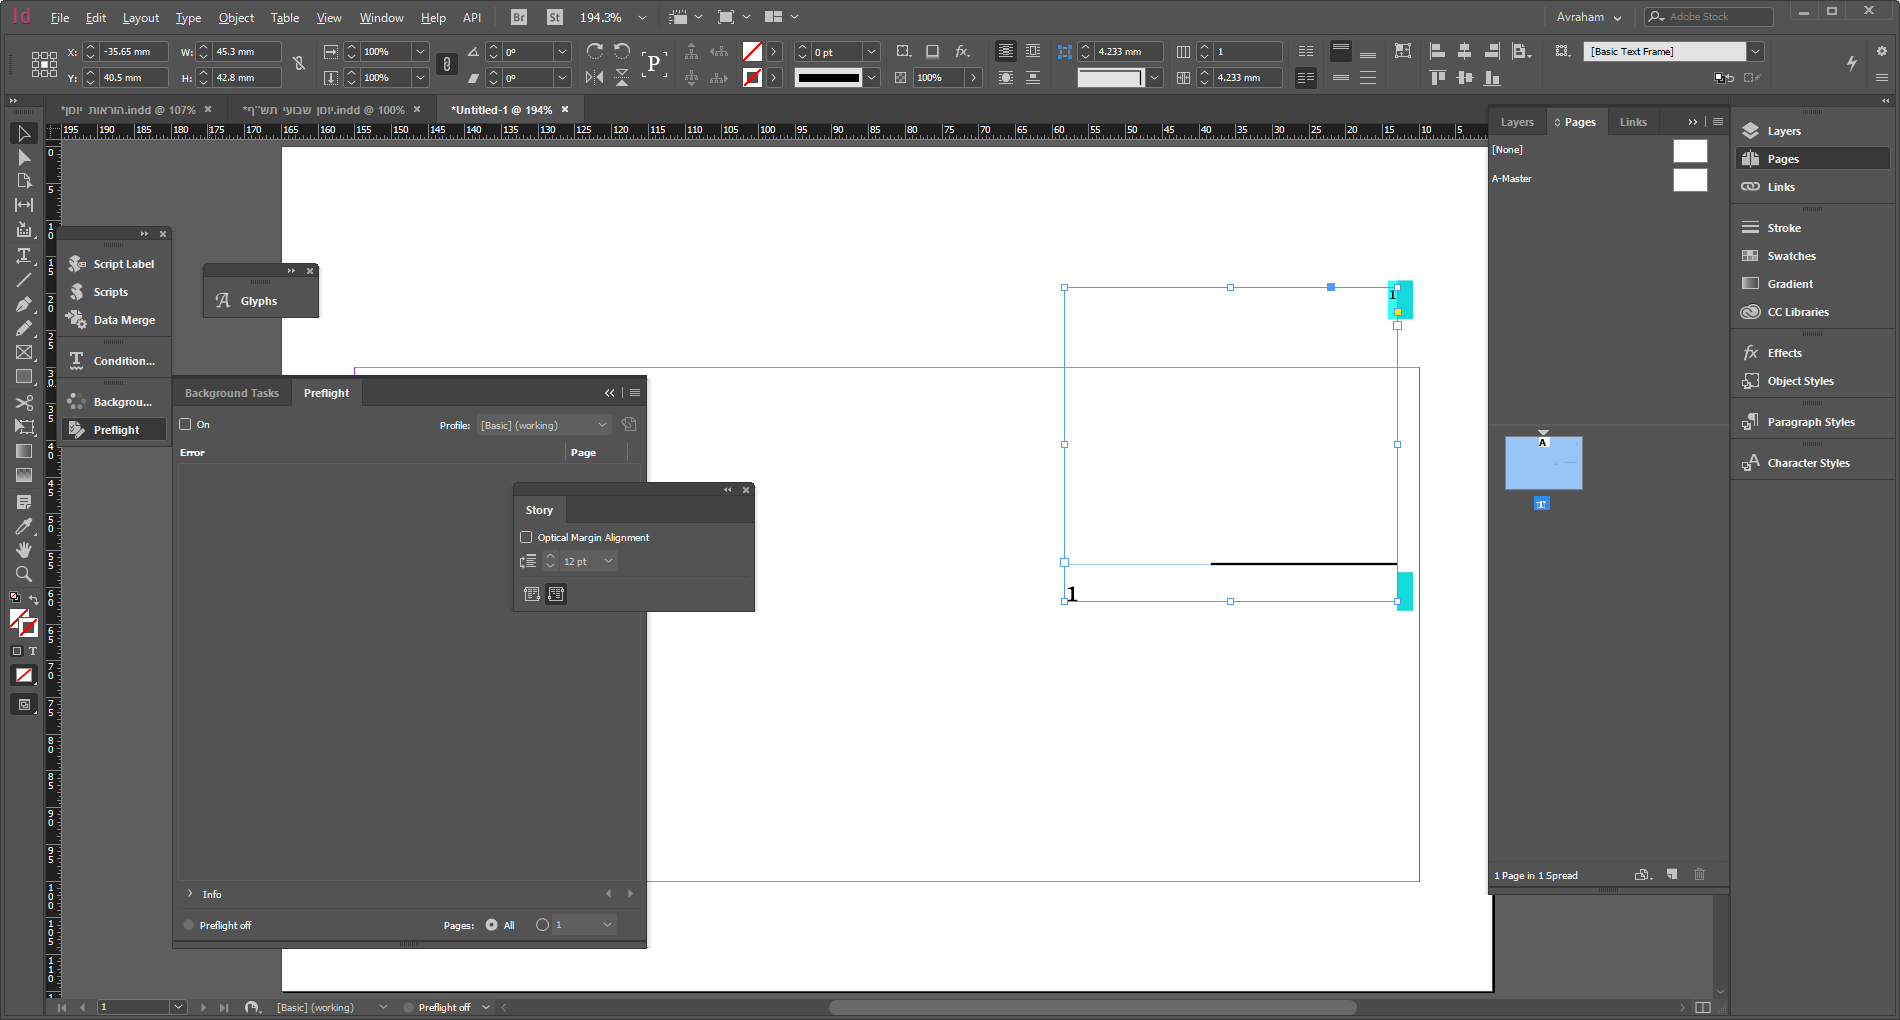Open the Object menu
Screen dimensions: 1900x1020
click(x=236, y=18)
